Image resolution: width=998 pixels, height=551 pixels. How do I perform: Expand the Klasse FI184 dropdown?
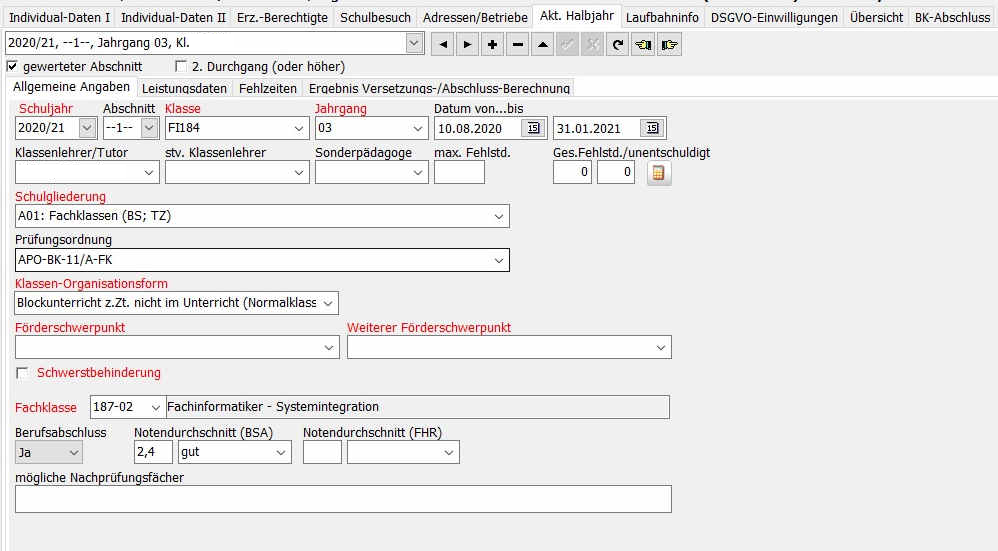point(299,128)
